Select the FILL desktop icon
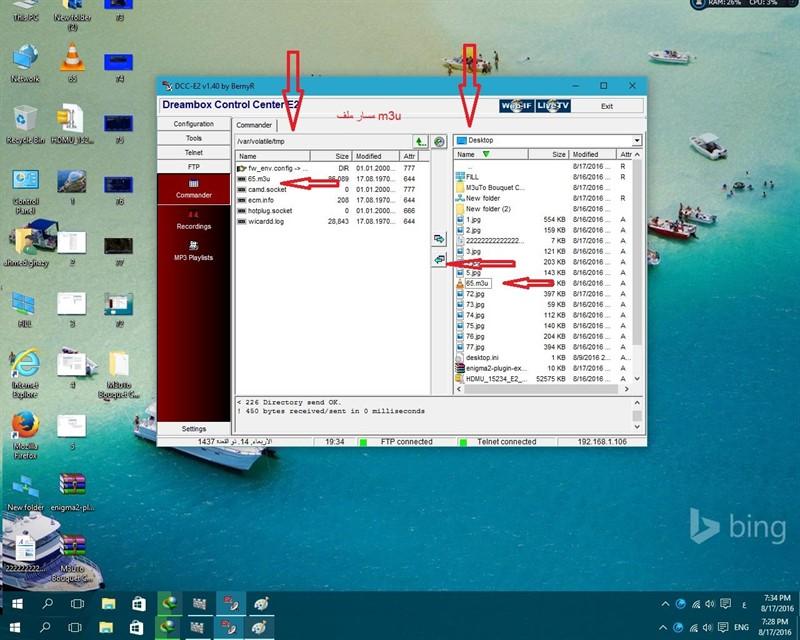 pos(25,309)
